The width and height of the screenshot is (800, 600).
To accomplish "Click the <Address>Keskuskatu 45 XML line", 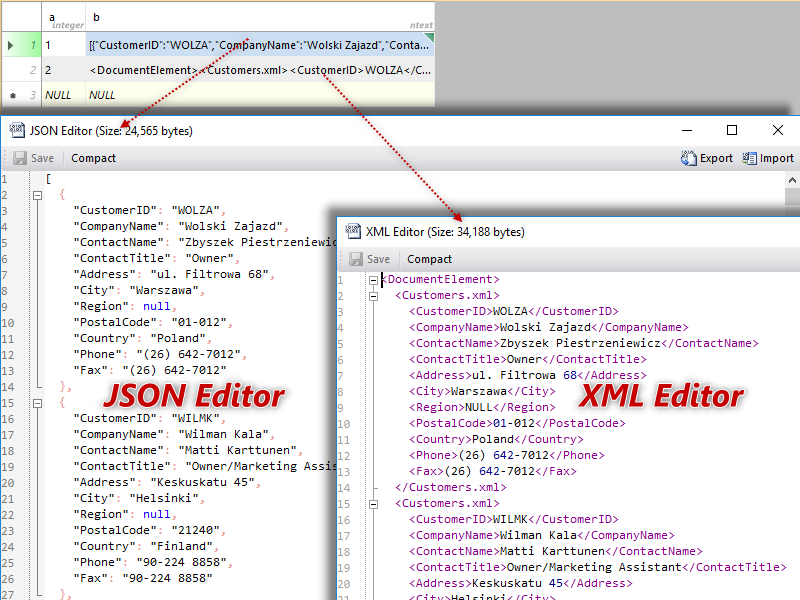I will pyautogui.click(x=520, y=583).
